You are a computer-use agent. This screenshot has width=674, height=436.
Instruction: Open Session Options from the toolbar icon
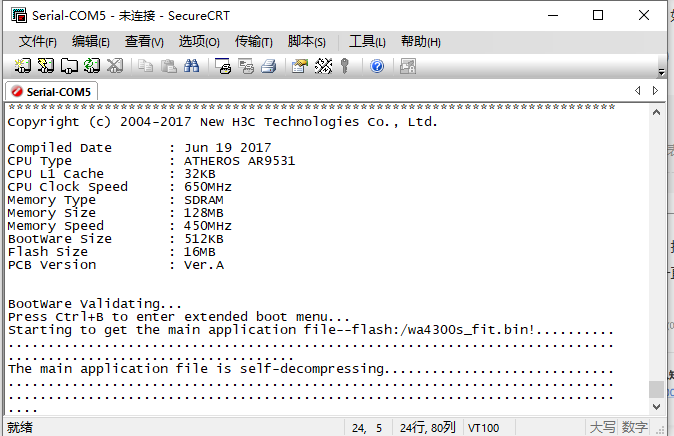pos(300,66)
